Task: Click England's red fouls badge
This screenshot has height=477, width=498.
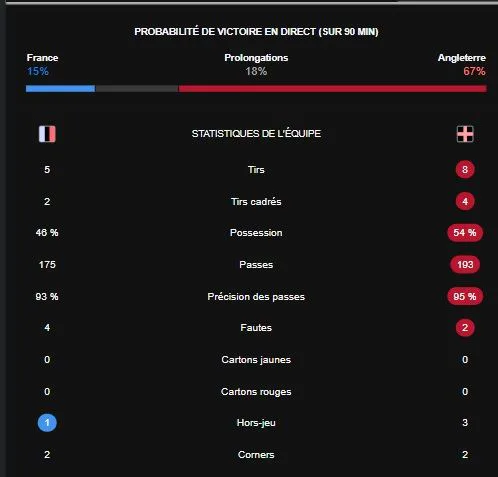Action: (465, 327)
